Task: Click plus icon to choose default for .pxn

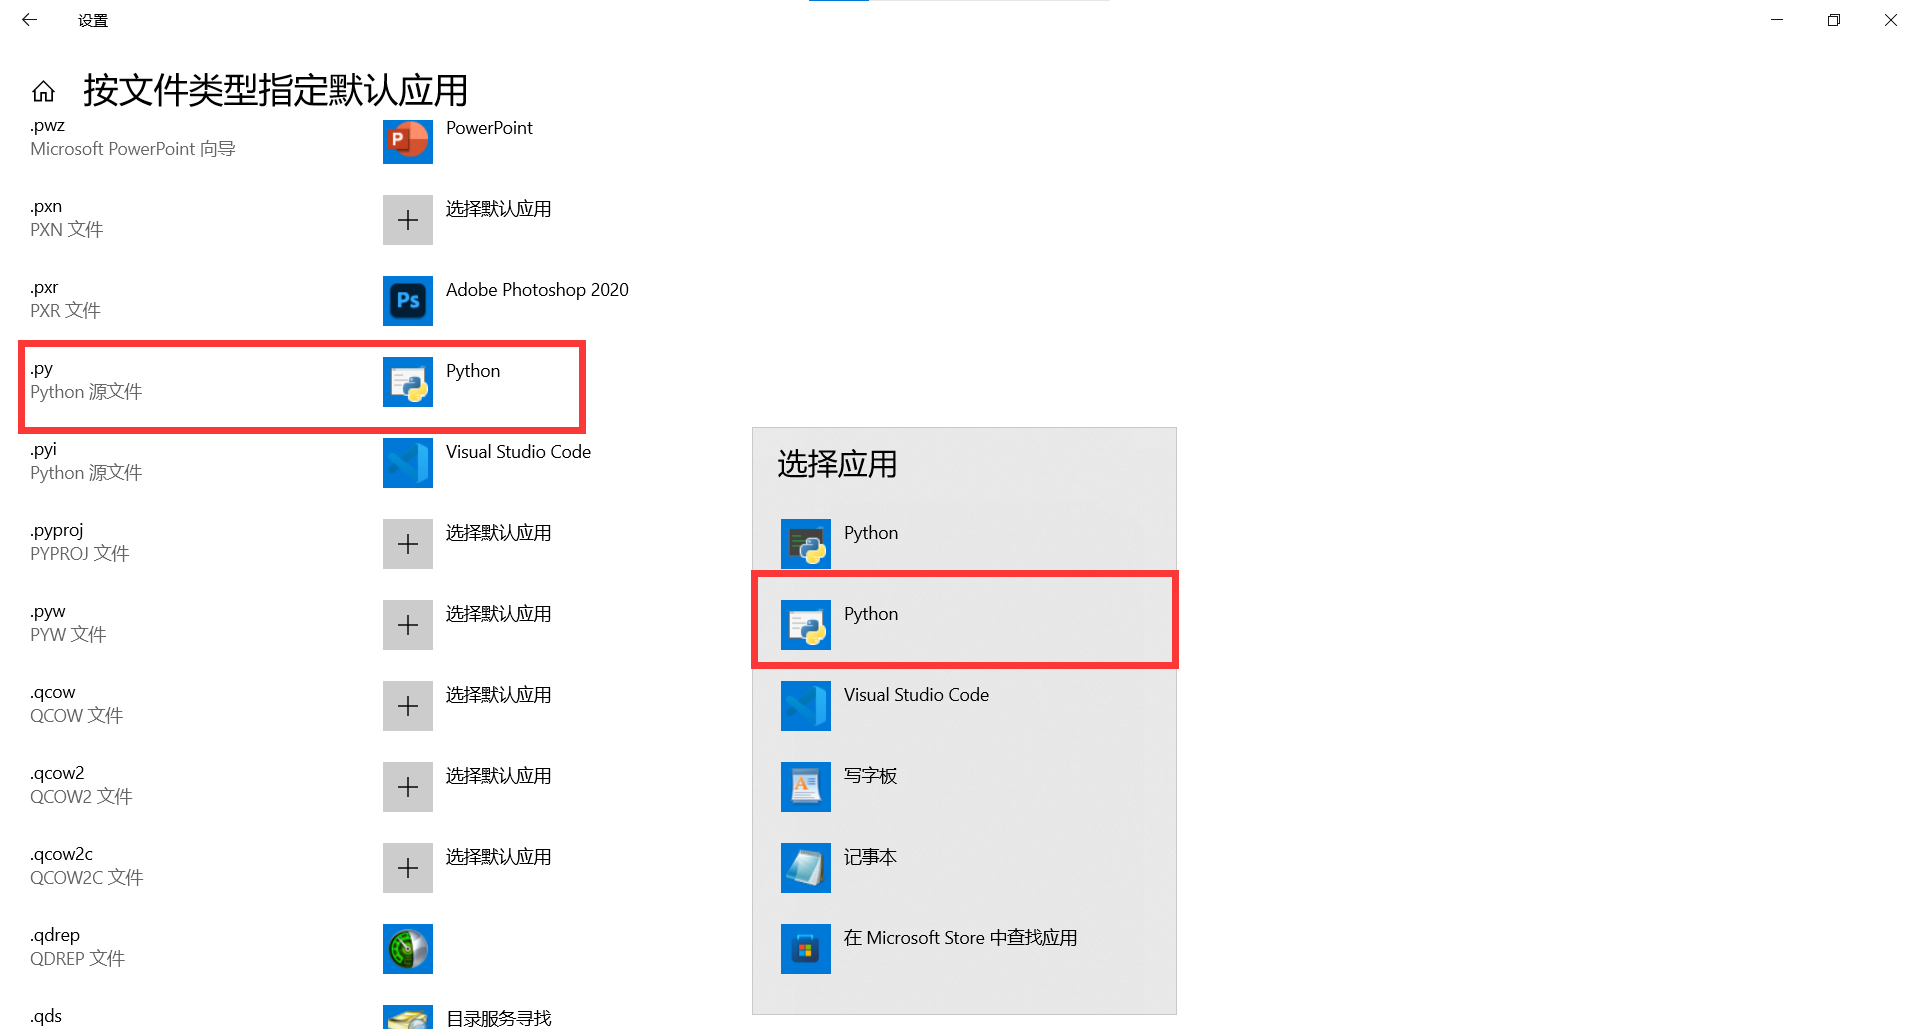Action: [408, 220]
